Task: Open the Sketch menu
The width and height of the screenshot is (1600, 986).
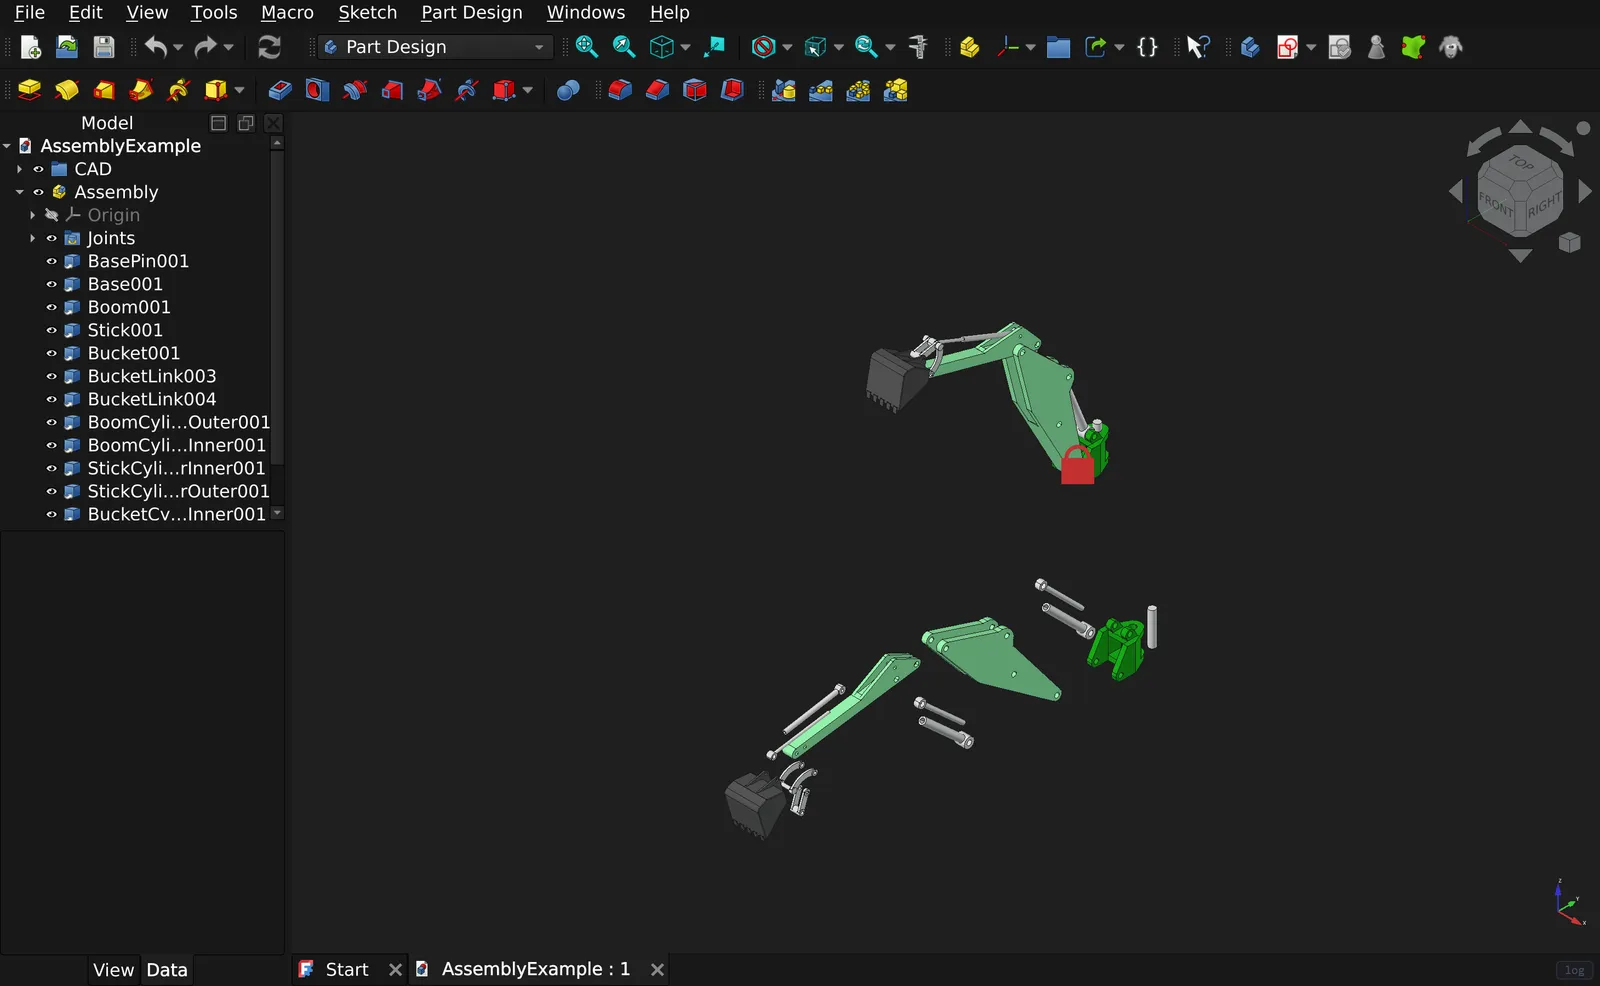Action: coord(367,12)
